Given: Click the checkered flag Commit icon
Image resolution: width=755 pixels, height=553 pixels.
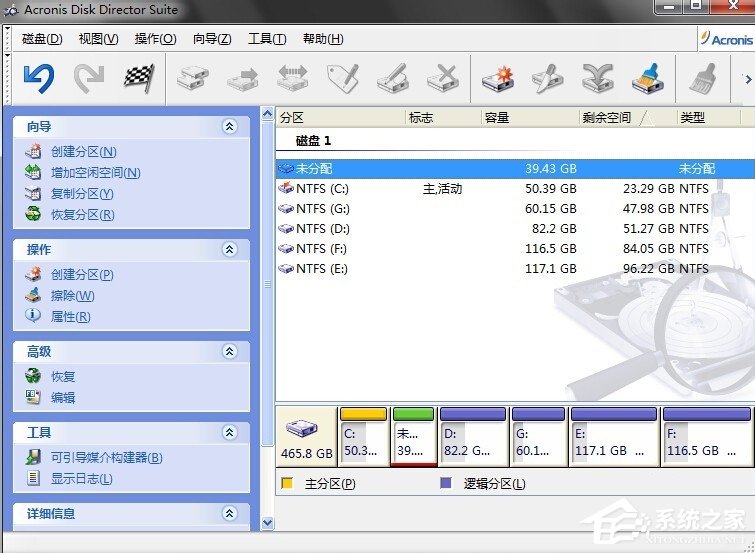Looking at the screenshot, I should point(137,77).
